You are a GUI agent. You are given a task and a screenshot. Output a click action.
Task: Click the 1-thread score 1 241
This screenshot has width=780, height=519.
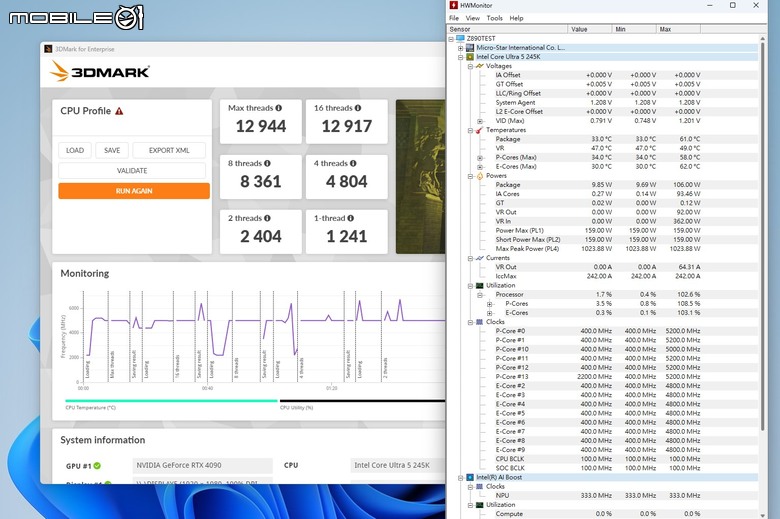point(347,236)
